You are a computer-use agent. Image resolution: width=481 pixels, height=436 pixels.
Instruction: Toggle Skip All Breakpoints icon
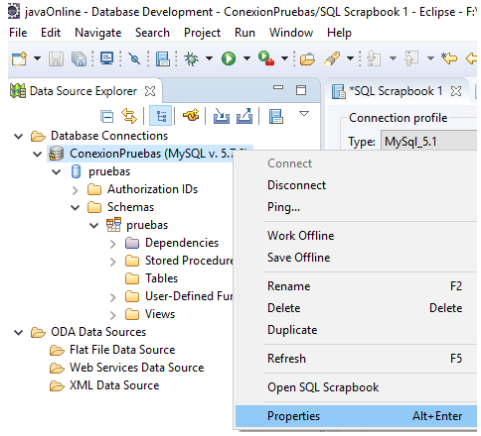tap(134, 59)
